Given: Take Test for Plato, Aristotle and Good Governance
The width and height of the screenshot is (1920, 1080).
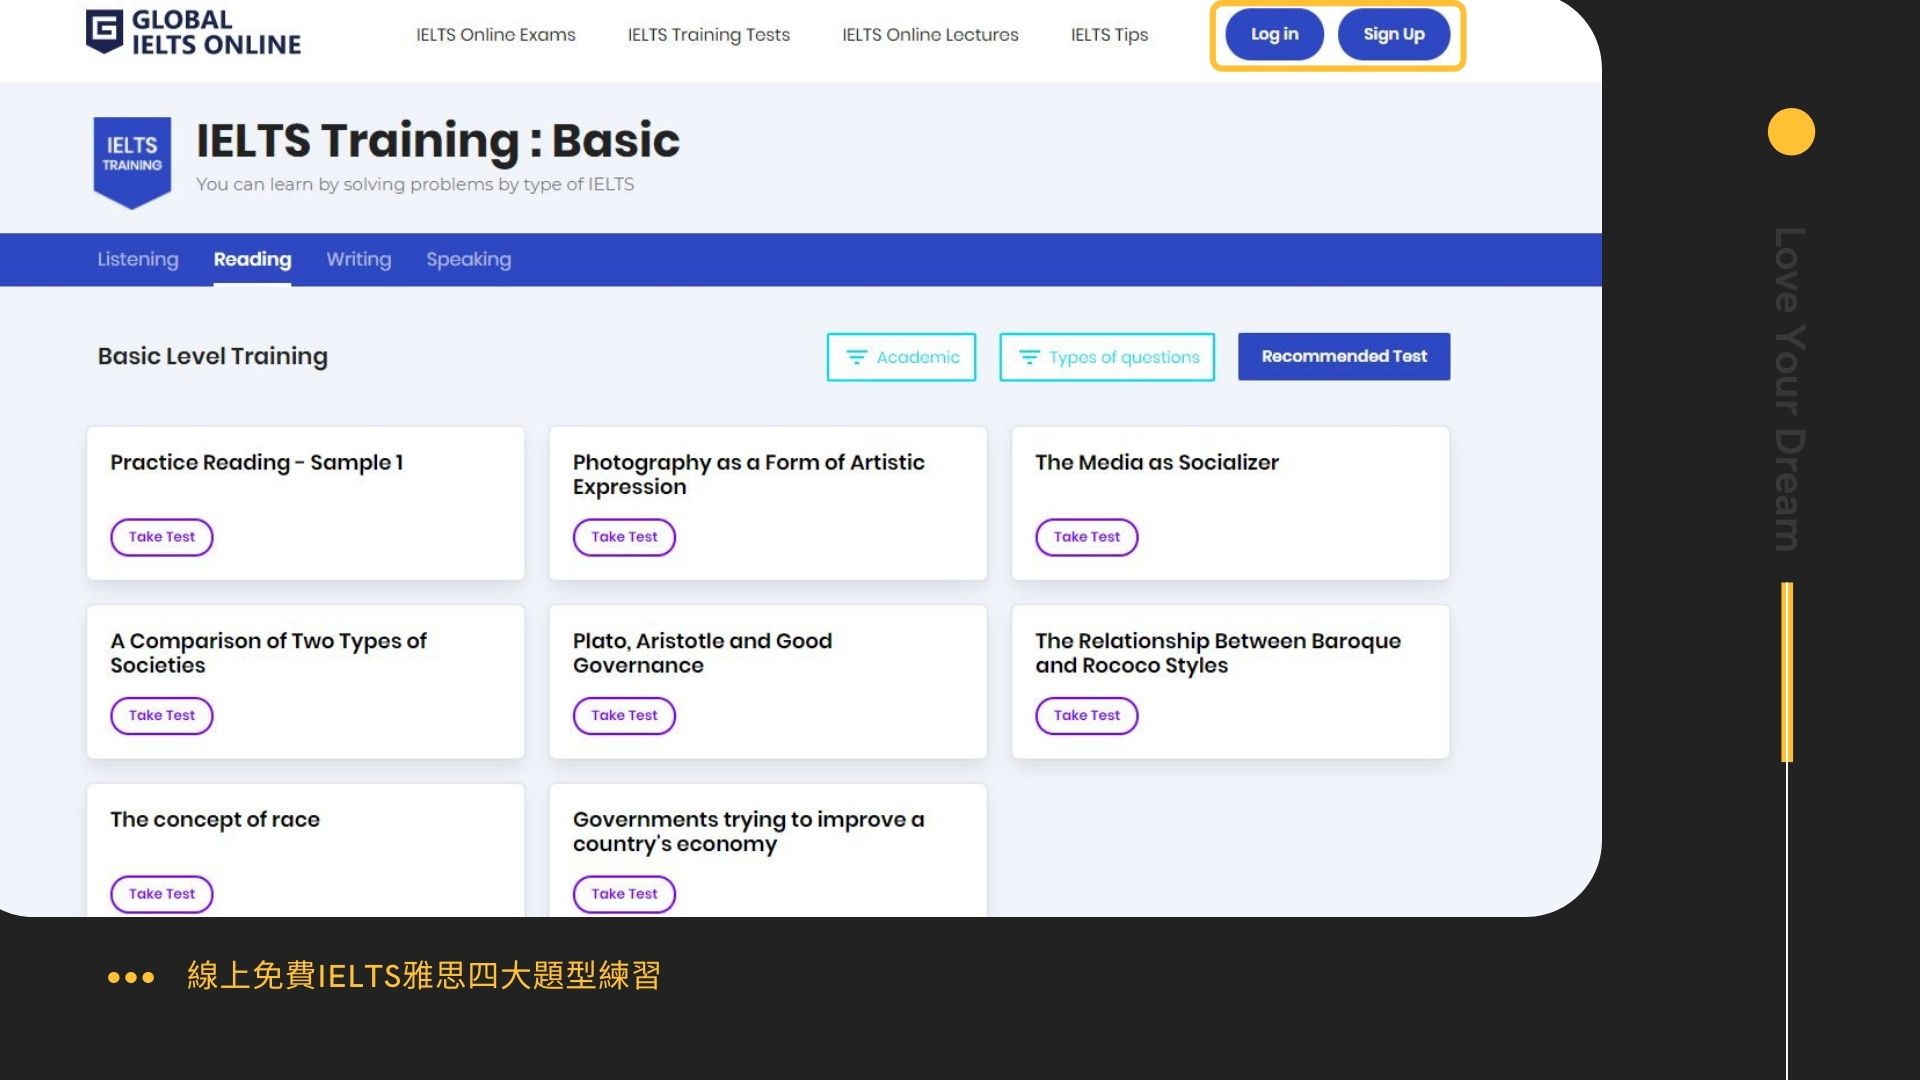Looking at the screenshot, I should pyautogui.click(x=624, y=716).
